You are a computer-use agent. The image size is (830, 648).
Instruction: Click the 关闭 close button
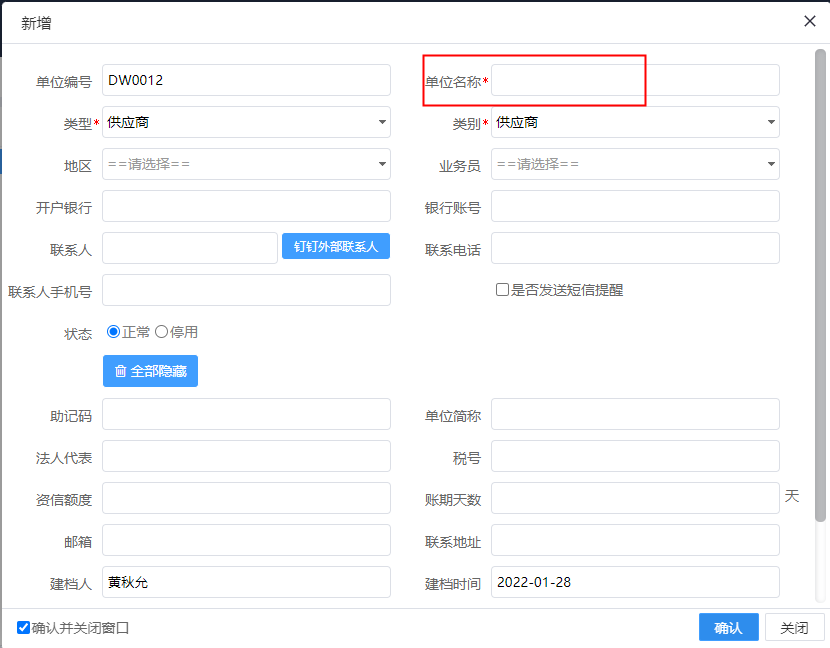[795, 627]
